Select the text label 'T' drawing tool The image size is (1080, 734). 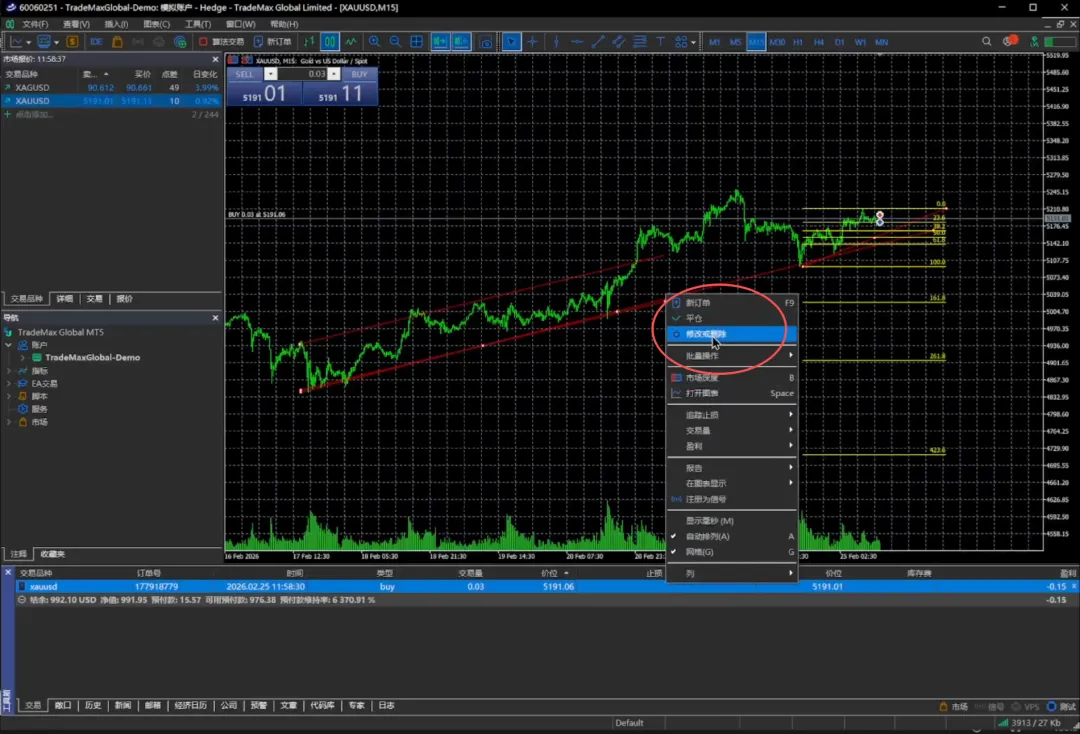[660, 42]
